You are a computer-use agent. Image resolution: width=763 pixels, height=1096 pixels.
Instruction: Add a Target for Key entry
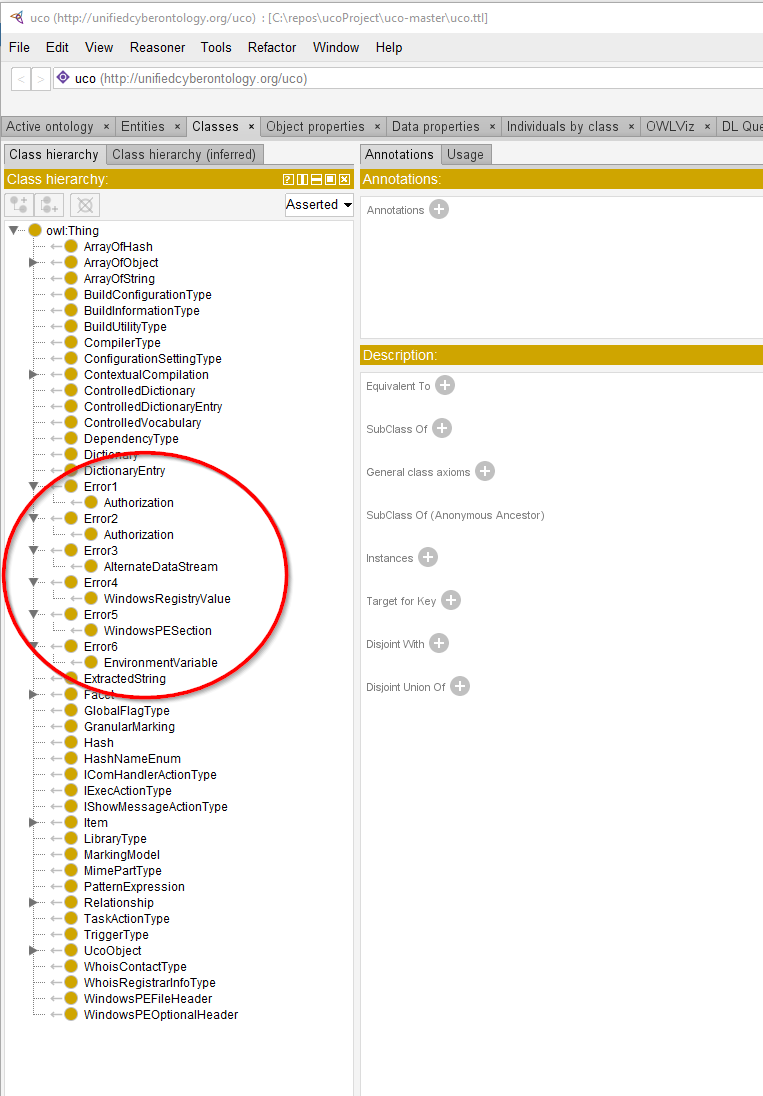click(x=451, y=600)
